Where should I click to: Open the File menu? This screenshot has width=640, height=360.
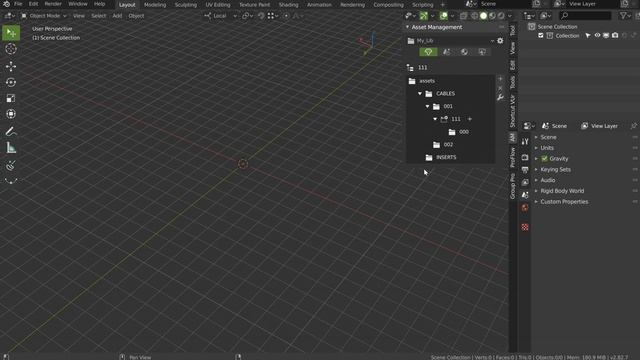(18, 4)
